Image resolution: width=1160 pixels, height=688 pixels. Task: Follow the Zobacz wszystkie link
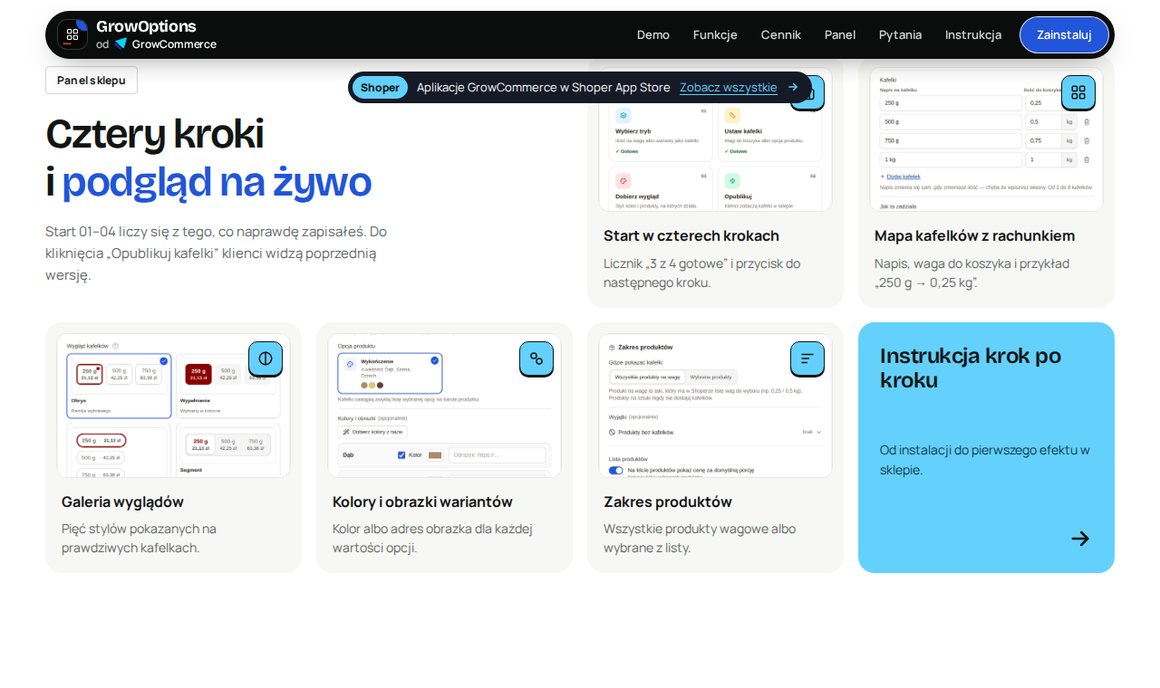[x=728, y=87]
